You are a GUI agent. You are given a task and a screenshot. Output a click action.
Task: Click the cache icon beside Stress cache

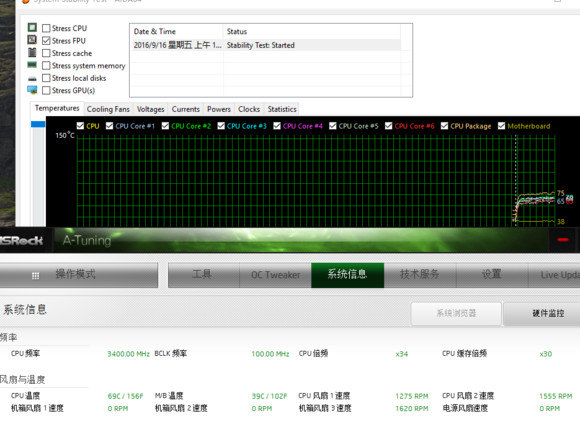click(32, 53)
